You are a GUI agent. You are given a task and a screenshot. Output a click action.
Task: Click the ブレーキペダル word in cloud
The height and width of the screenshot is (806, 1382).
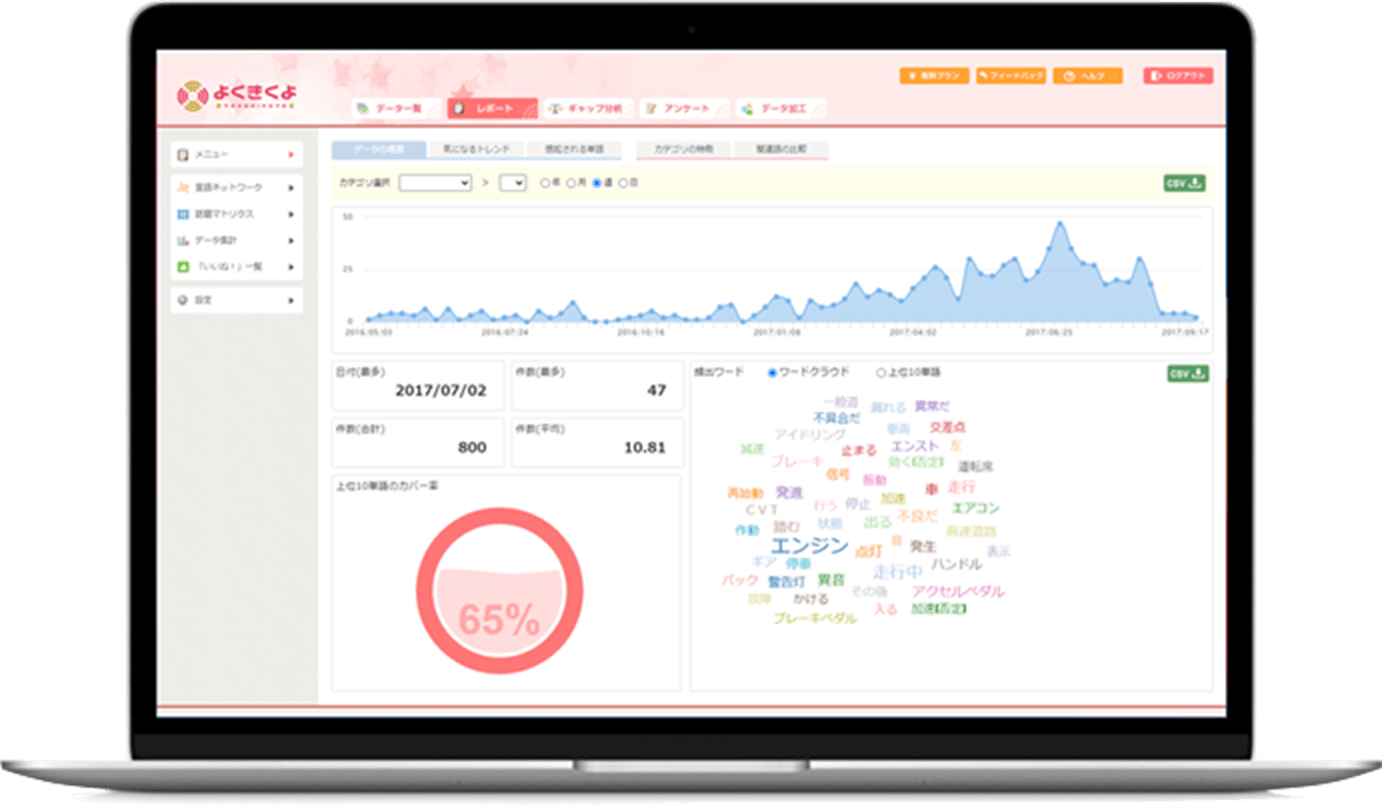point(815,618)
